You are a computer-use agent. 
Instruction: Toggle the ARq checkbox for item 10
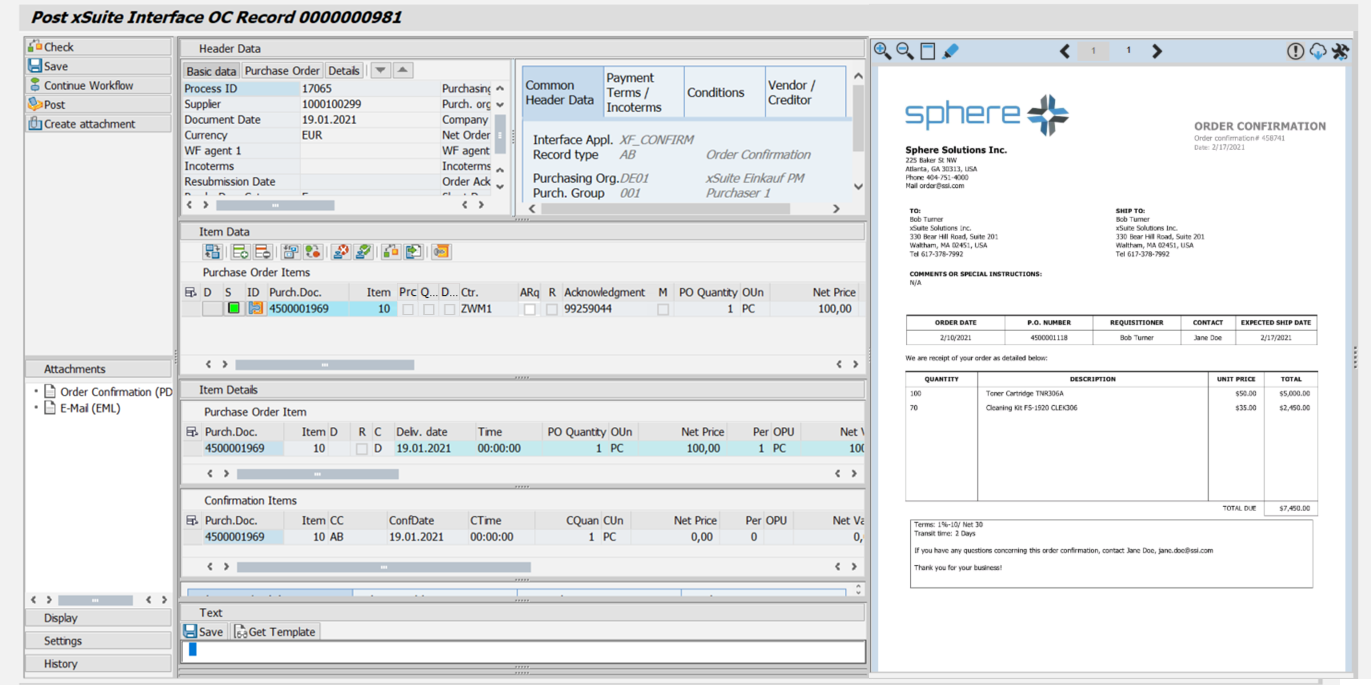point(530,310)
